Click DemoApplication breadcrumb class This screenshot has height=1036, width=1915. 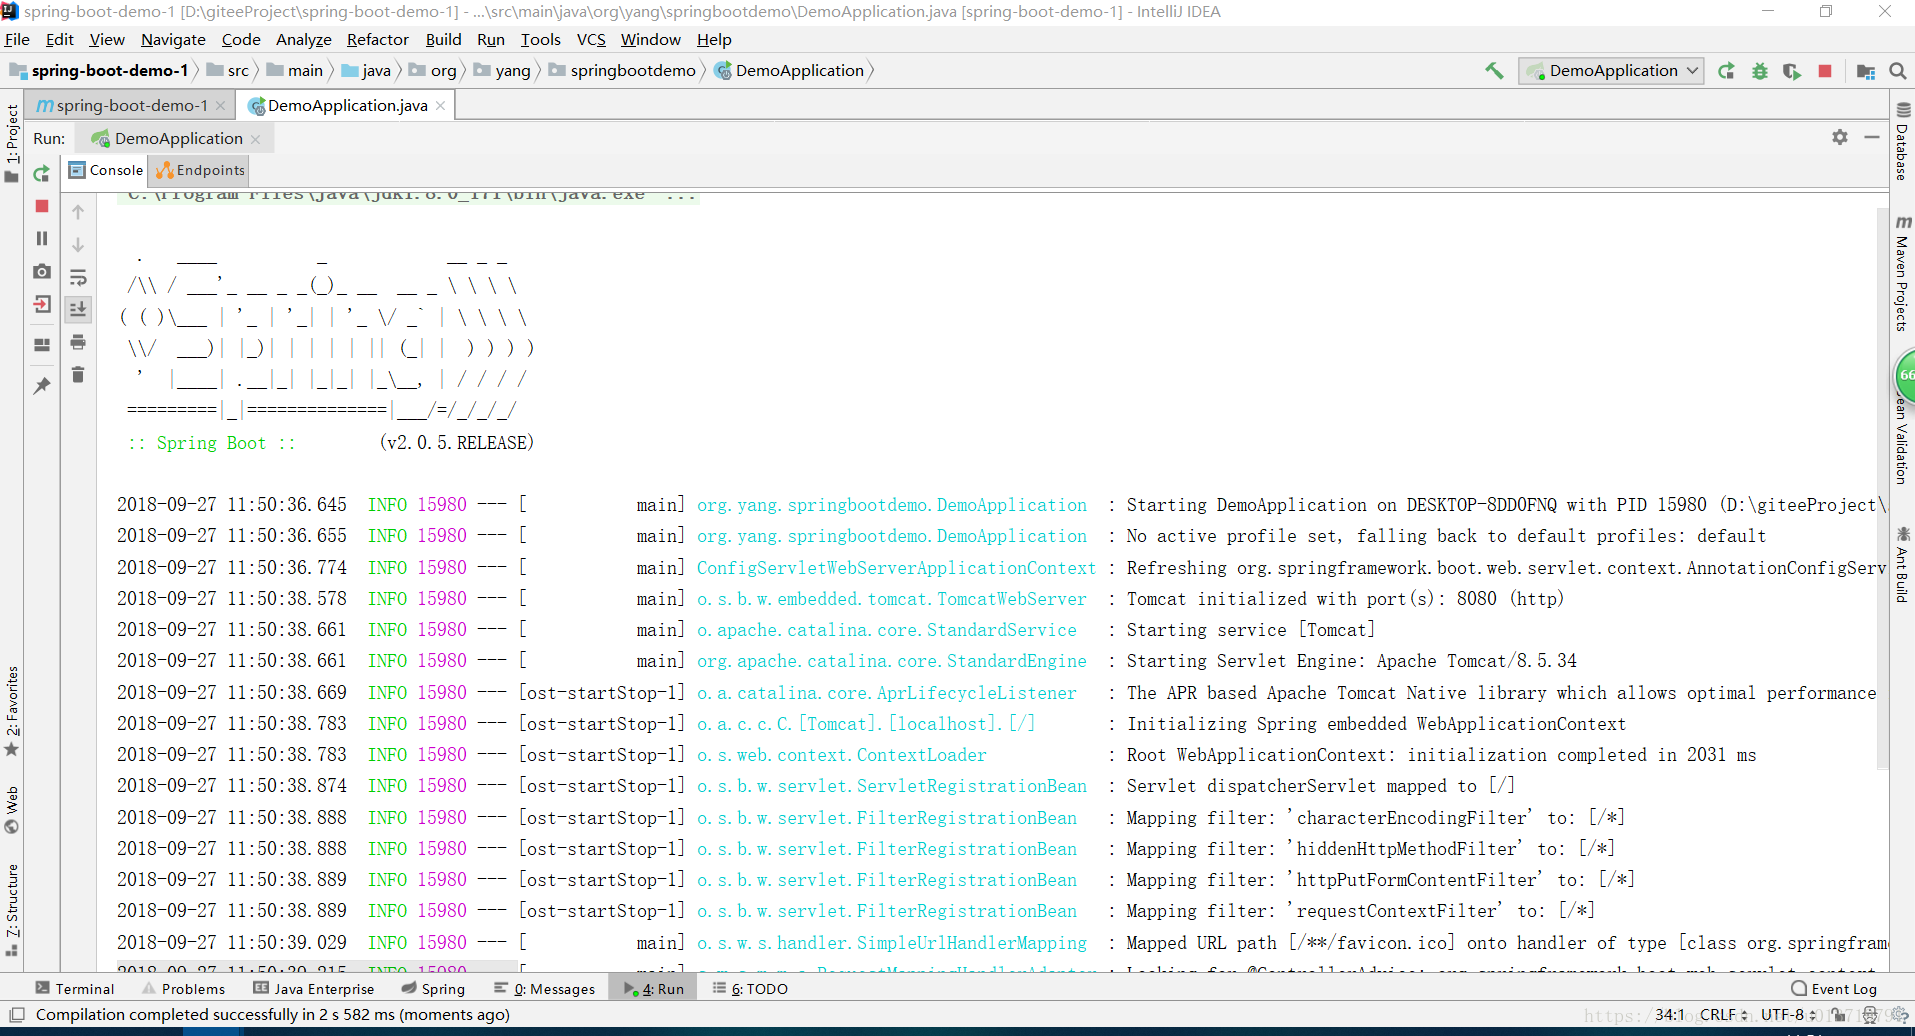(x=789, y=70)
